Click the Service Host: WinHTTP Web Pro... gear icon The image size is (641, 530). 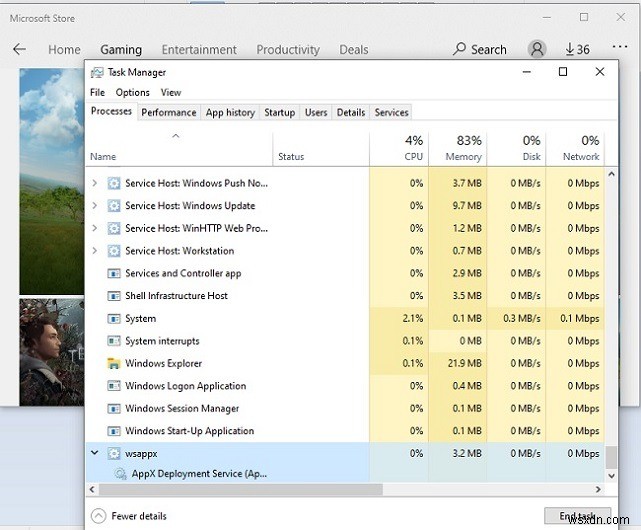(114, 228)
